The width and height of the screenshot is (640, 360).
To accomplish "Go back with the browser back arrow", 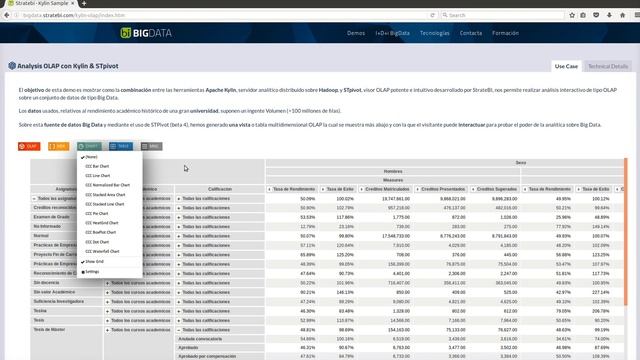I will click(7, 15).
